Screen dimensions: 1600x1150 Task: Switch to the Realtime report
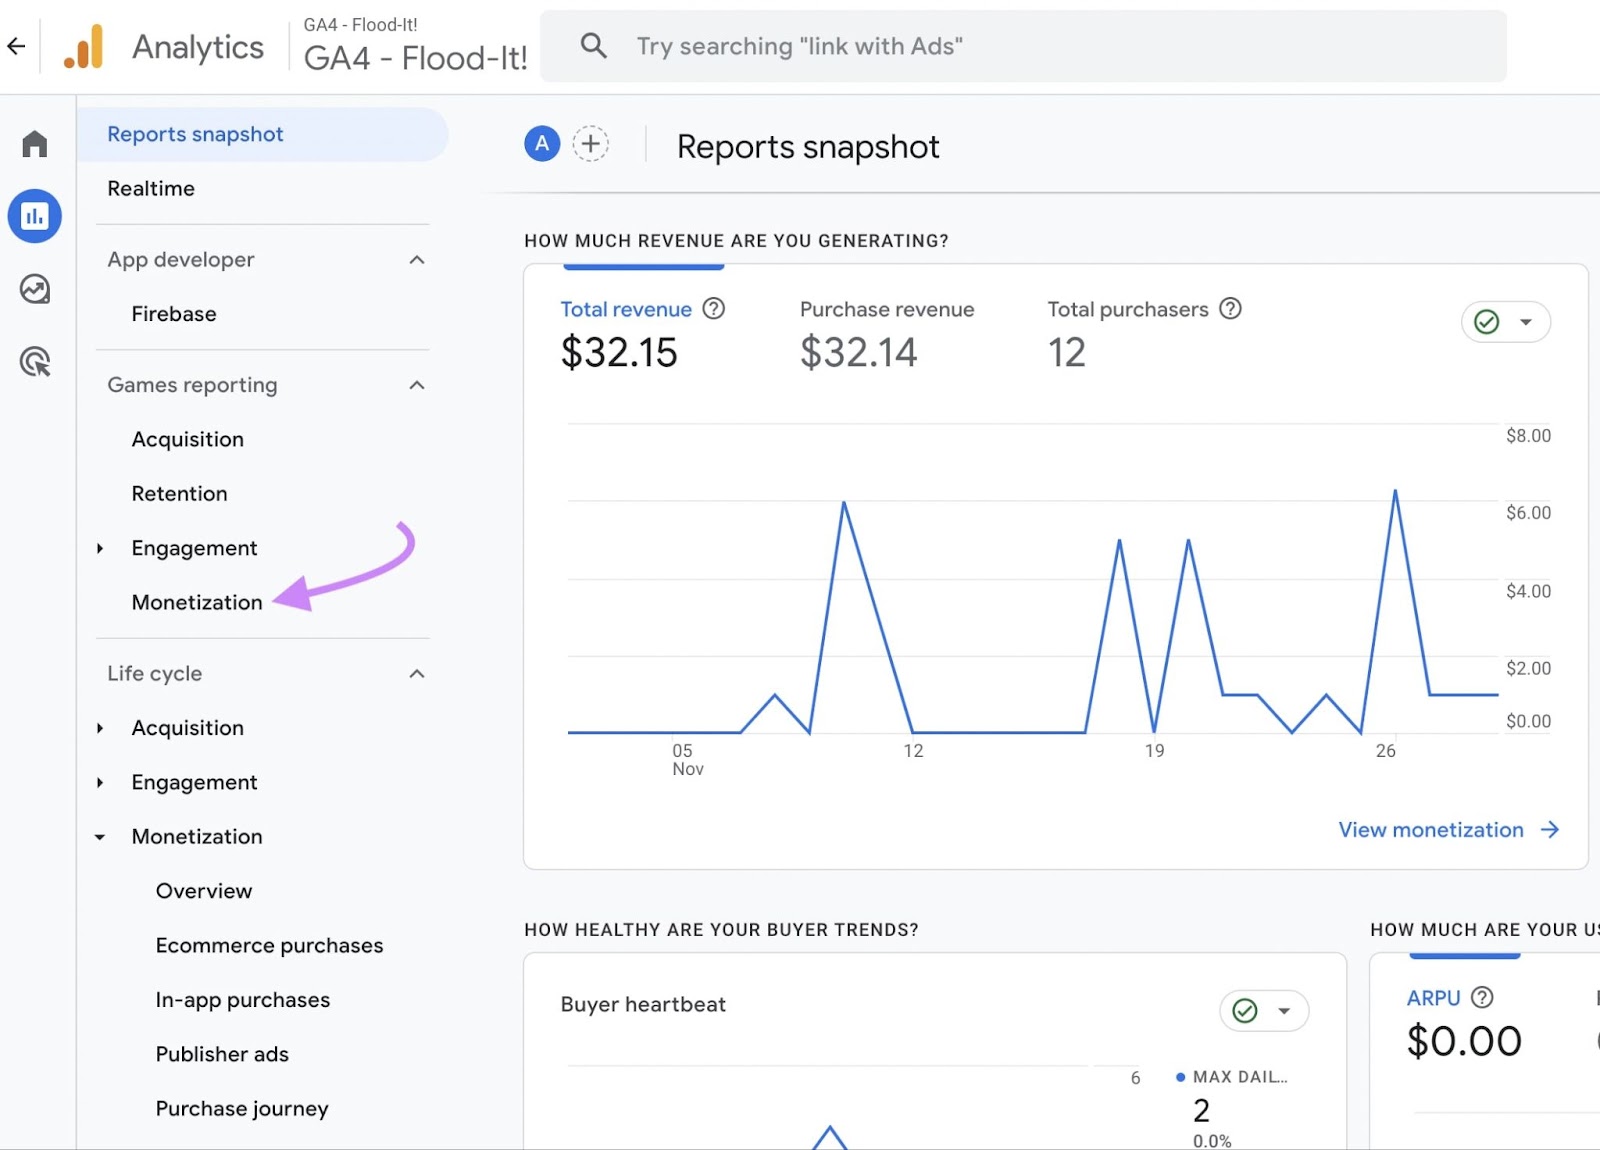pos(151,188)
